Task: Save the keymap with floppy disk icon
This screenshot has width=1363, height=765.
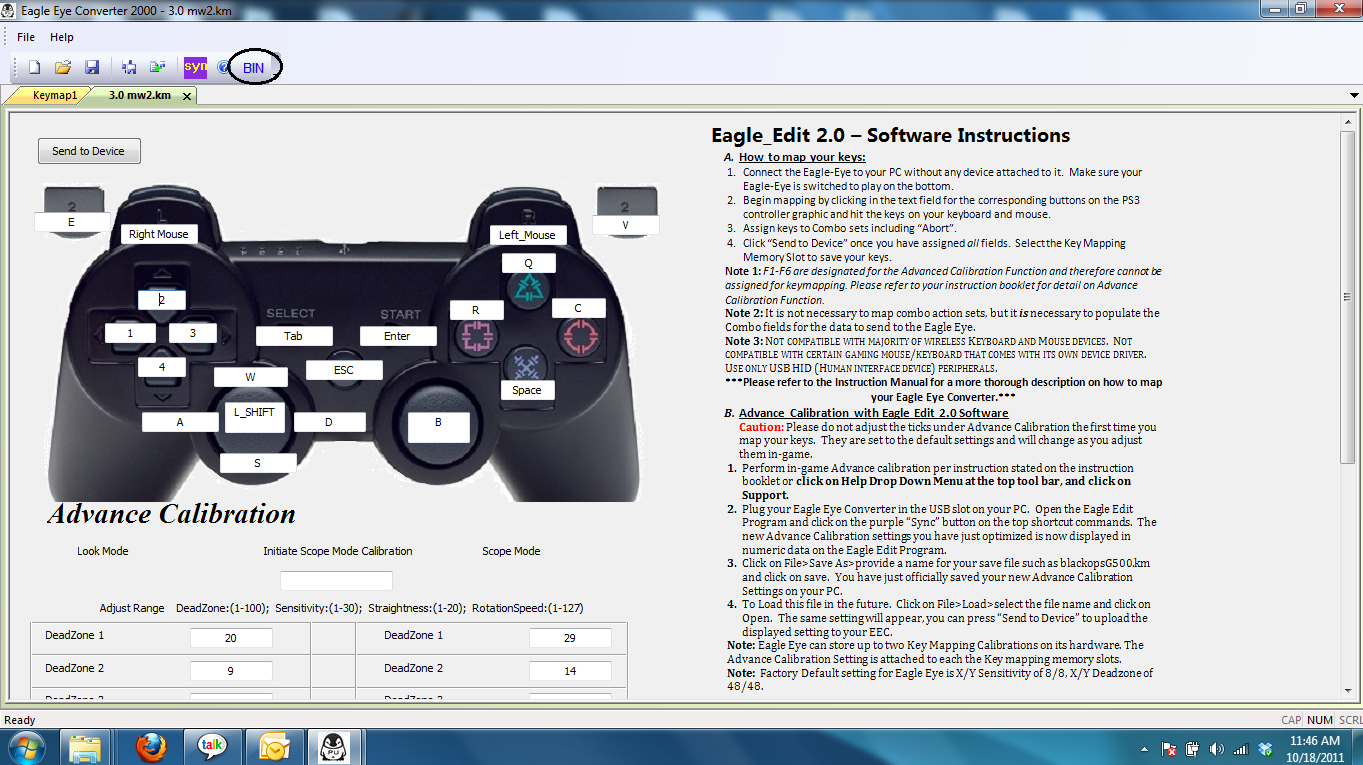Action: [91, 67]
